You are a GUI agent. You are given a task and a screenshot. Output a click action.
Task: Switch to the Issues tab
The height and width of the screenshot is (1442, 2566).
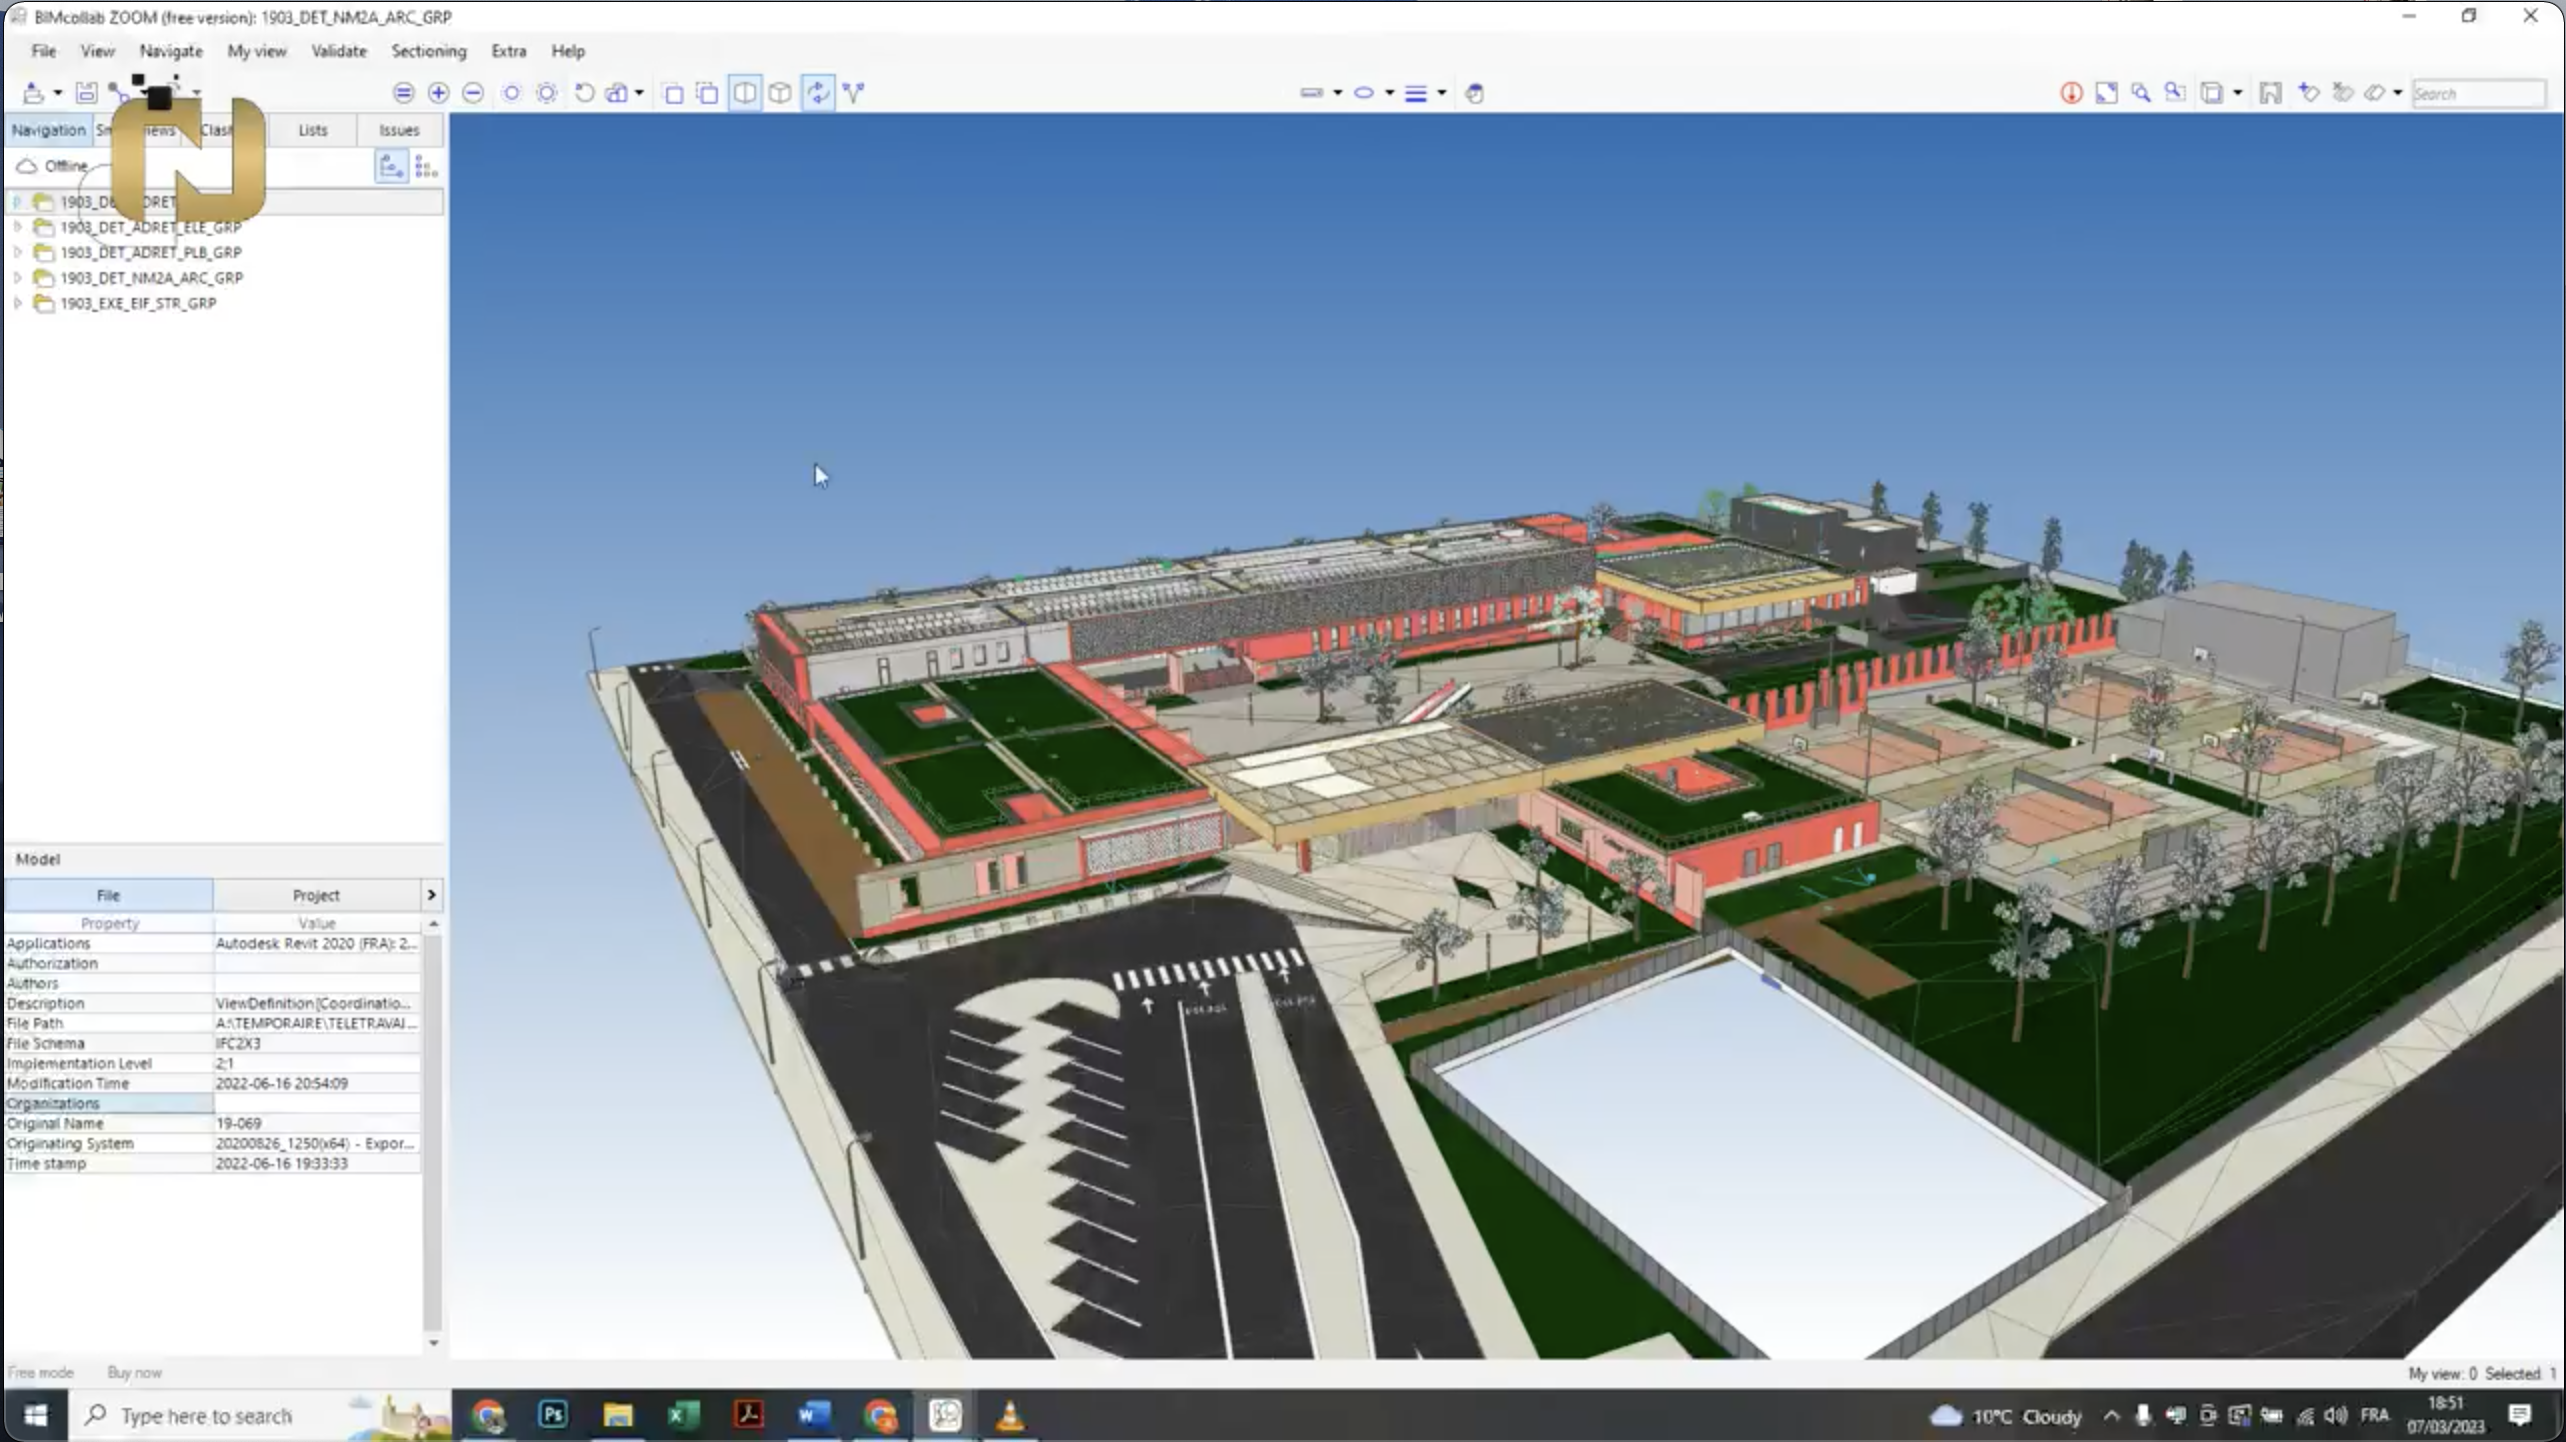(398, 130)
